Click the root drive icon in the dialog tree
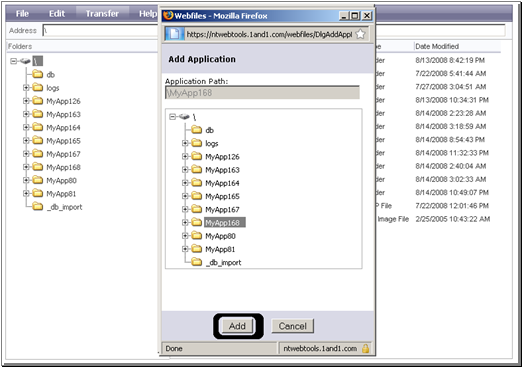Viewport: 522px width, 367px height. click(x=184, y=117)
